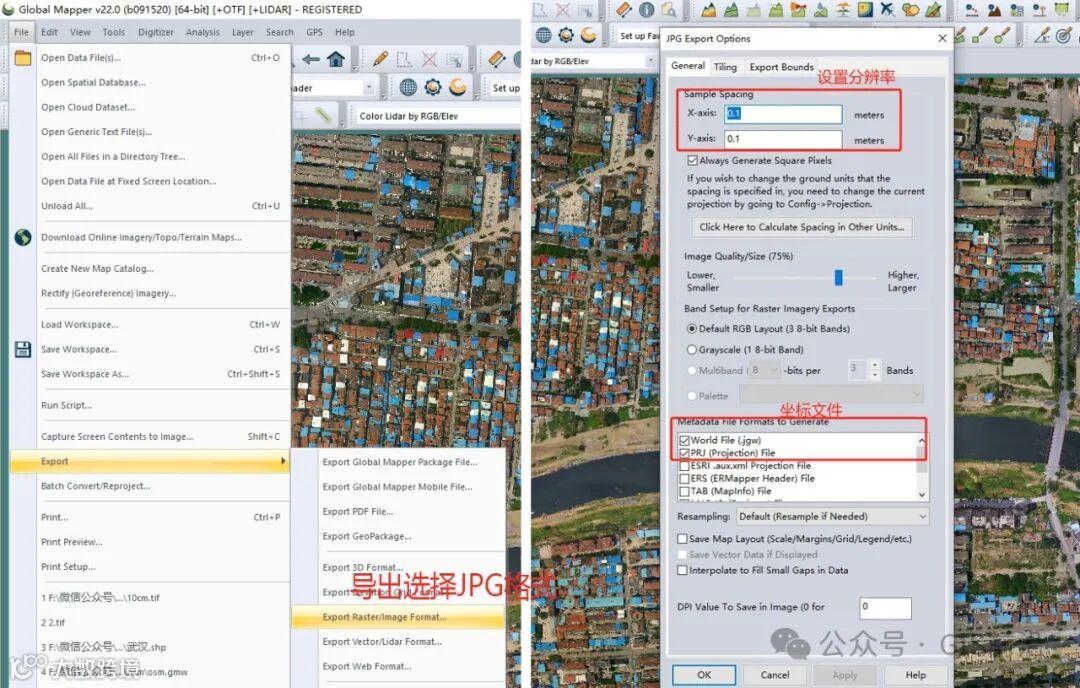The image size is (1080, 688).
Task: Click the down arrow of metadata formats list
Action: click(922, 494)
